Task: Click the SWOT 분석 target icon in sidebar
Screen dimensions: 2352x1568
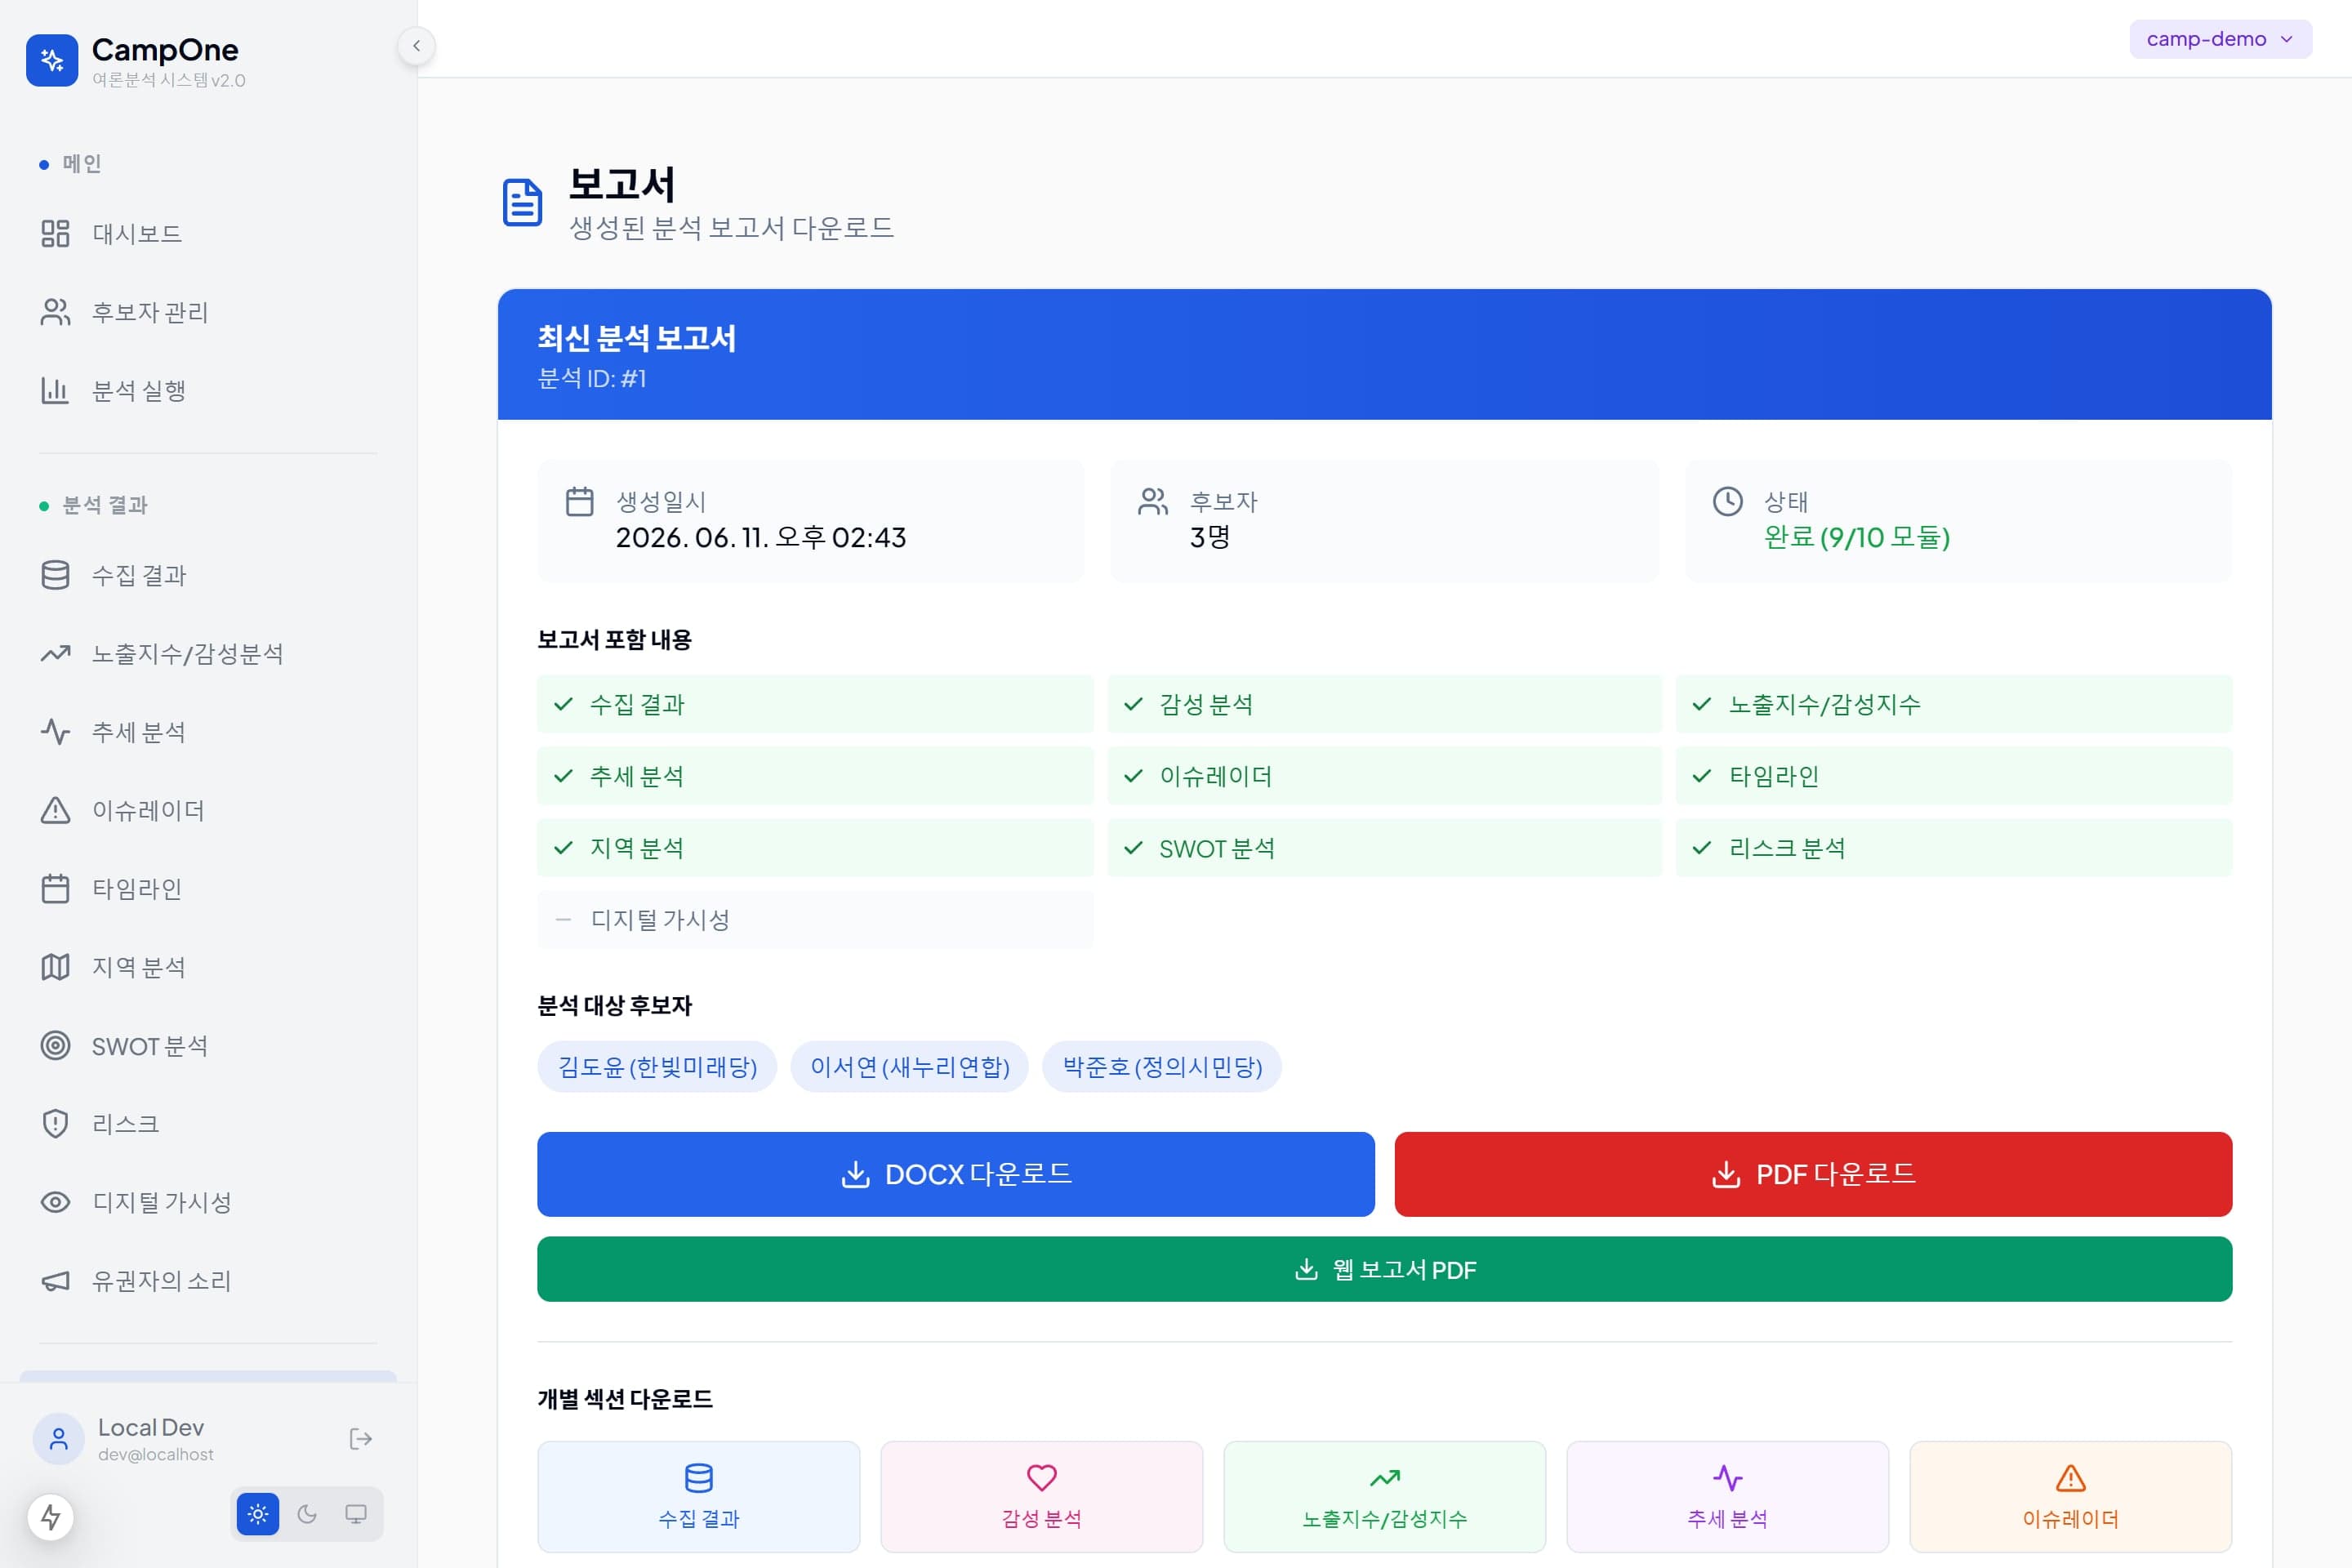Action: pyautogui.click(x=55, y=1046)
